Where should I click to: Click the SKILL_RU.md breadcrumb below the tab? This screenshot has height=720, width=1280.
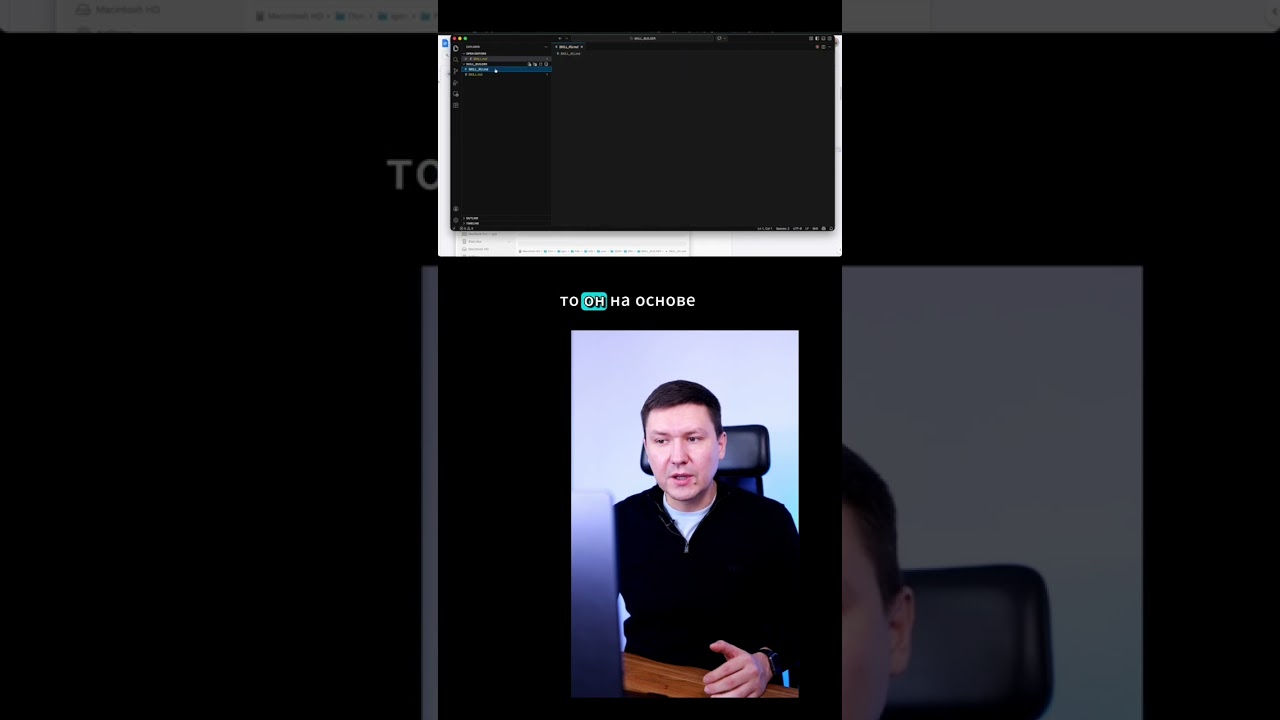coord(570,53)
